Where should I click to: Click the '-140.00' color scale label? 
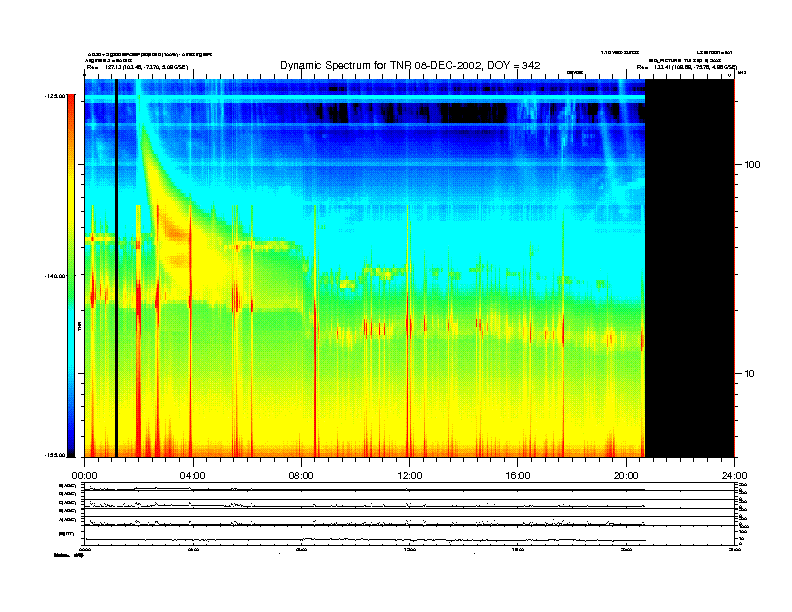coord(54,276)
